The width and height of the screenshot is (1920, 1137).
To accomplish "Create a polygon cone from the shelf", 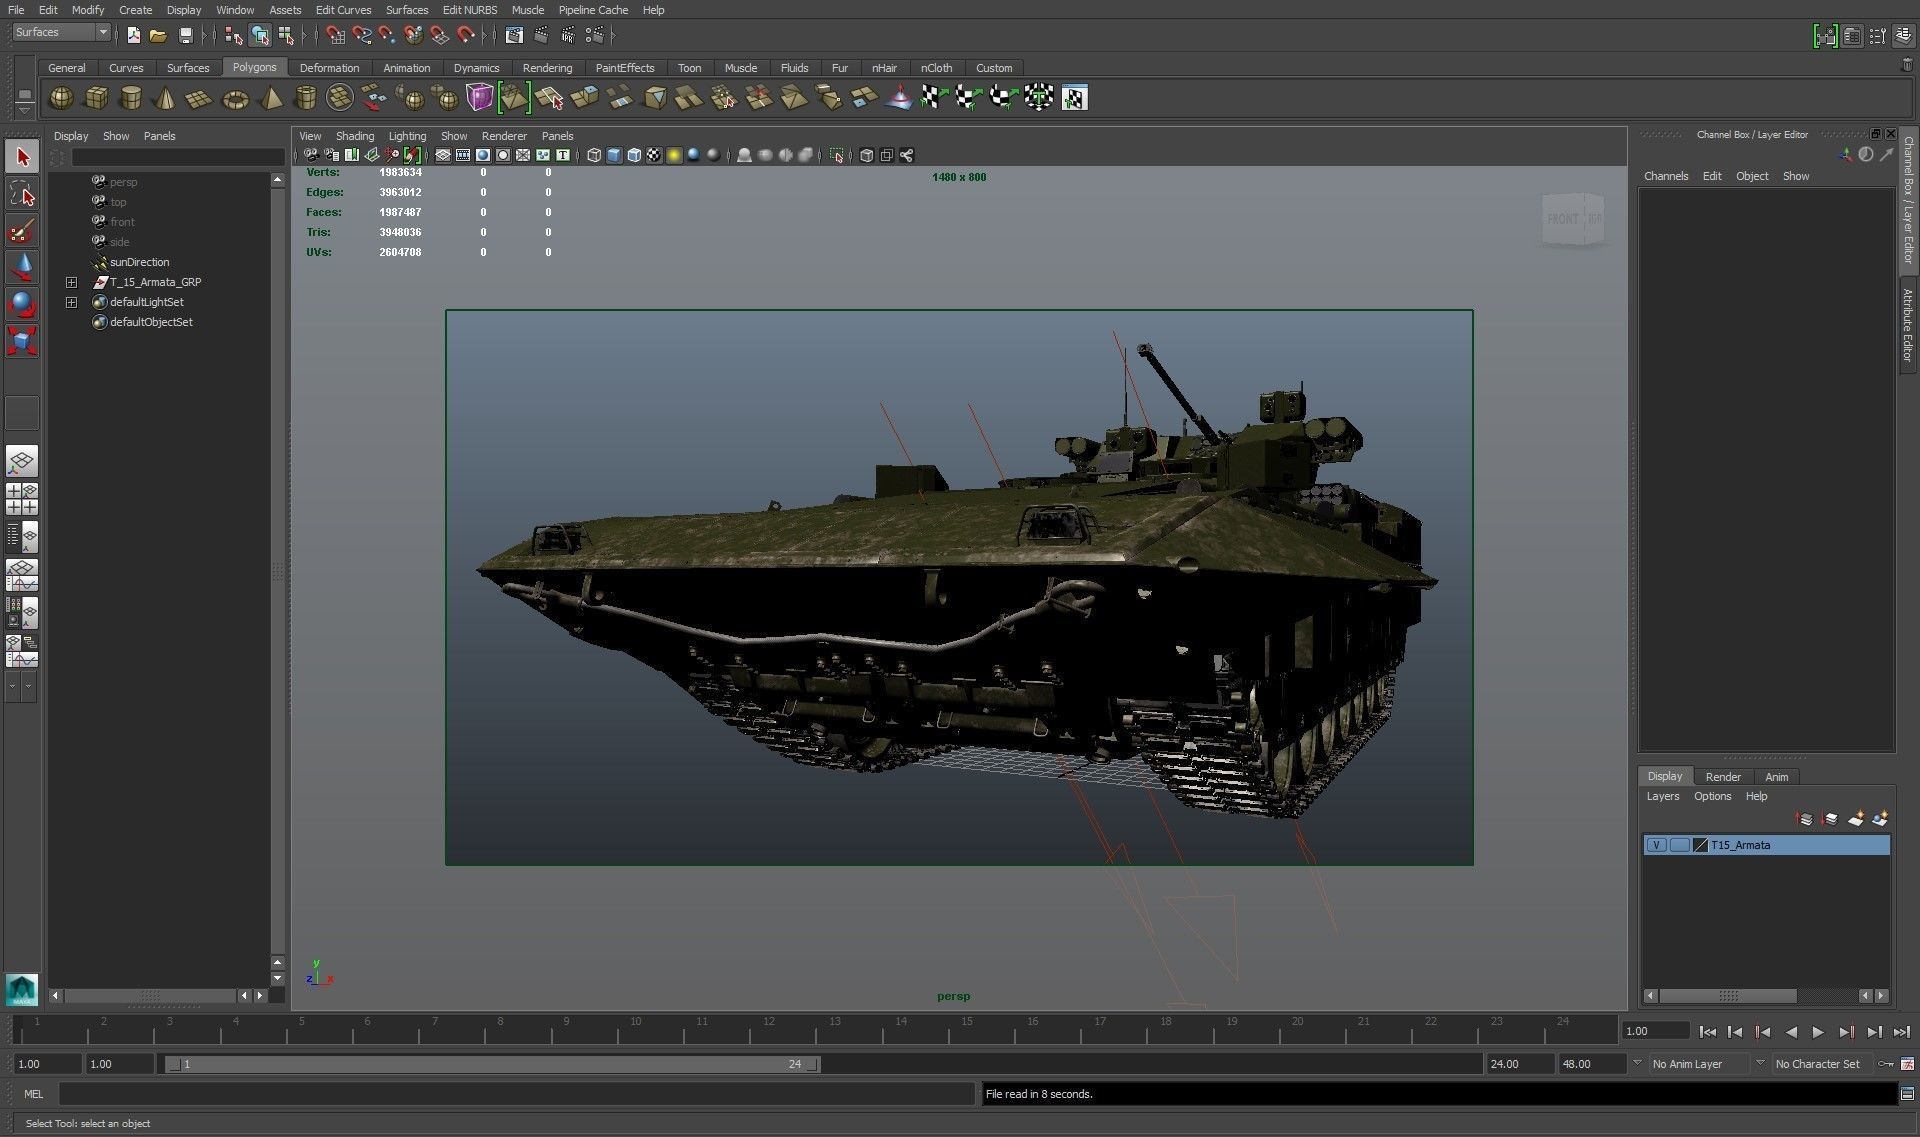I will 166,98.
